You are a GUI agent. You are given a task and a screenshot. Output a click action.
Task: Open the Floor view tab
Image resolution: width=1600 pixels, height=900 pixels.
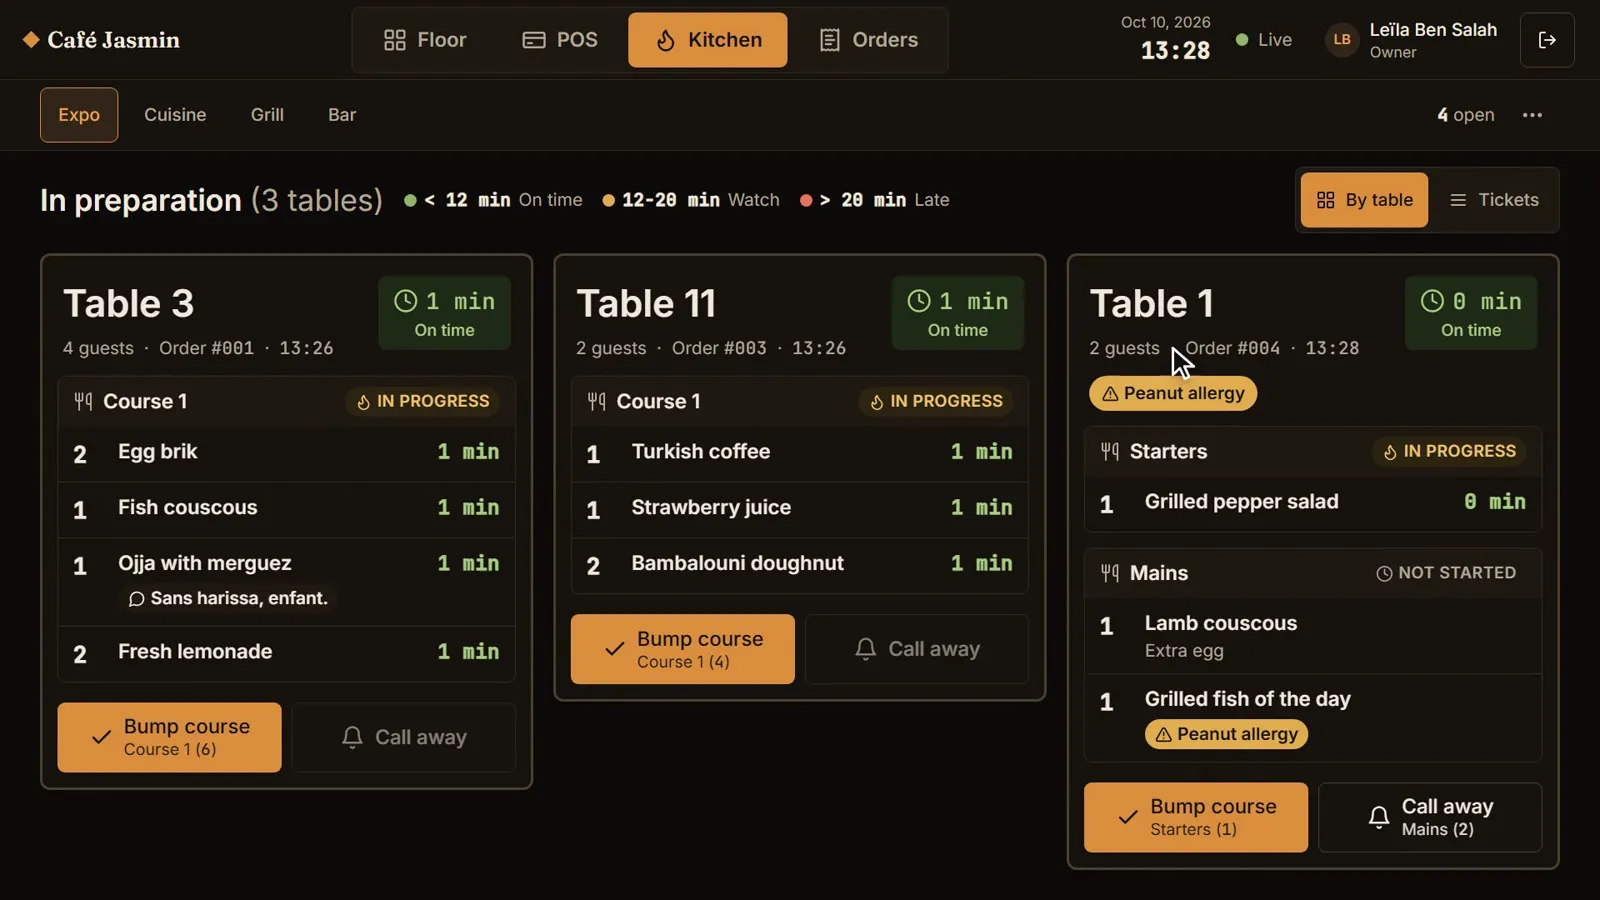pos(425,40)
